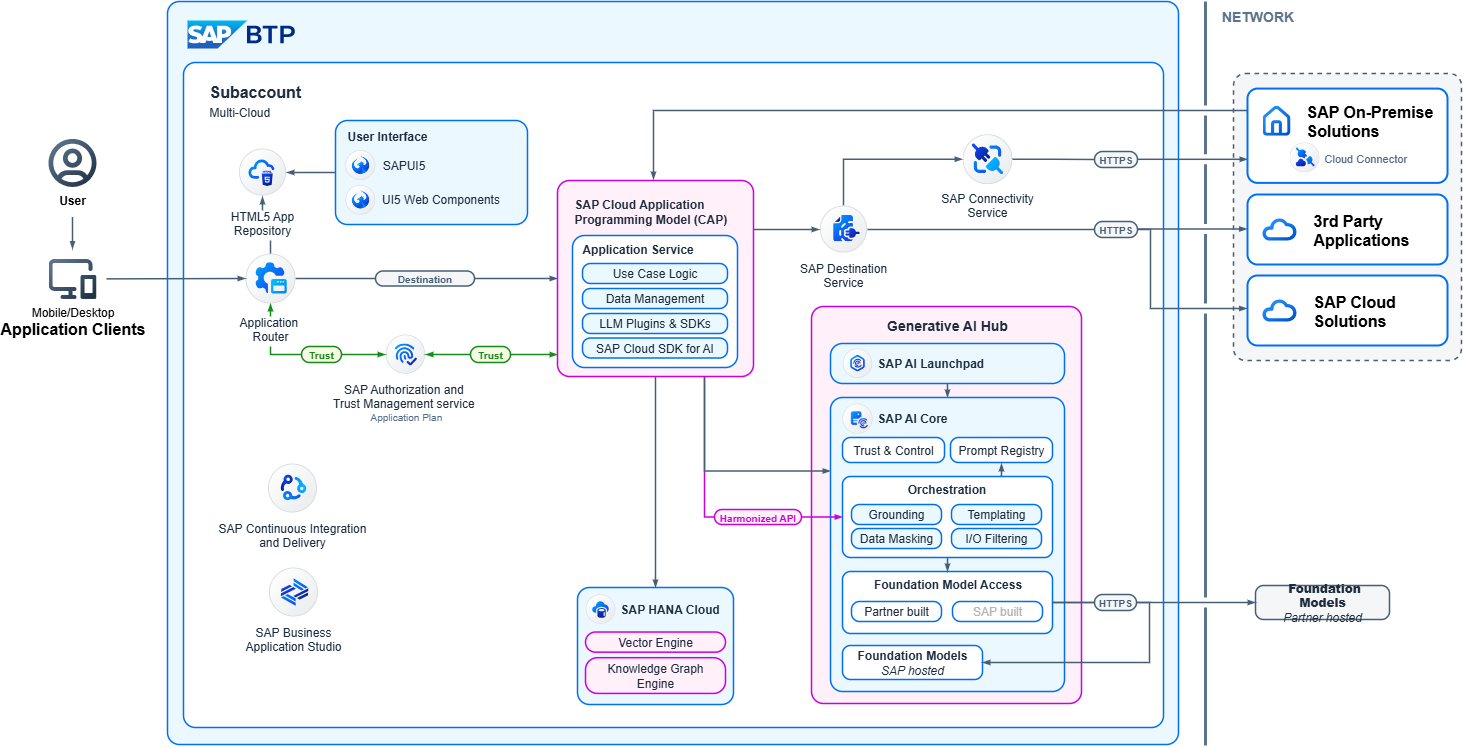Click the fingerprint Authorization and Trust icon

point(405,355)
